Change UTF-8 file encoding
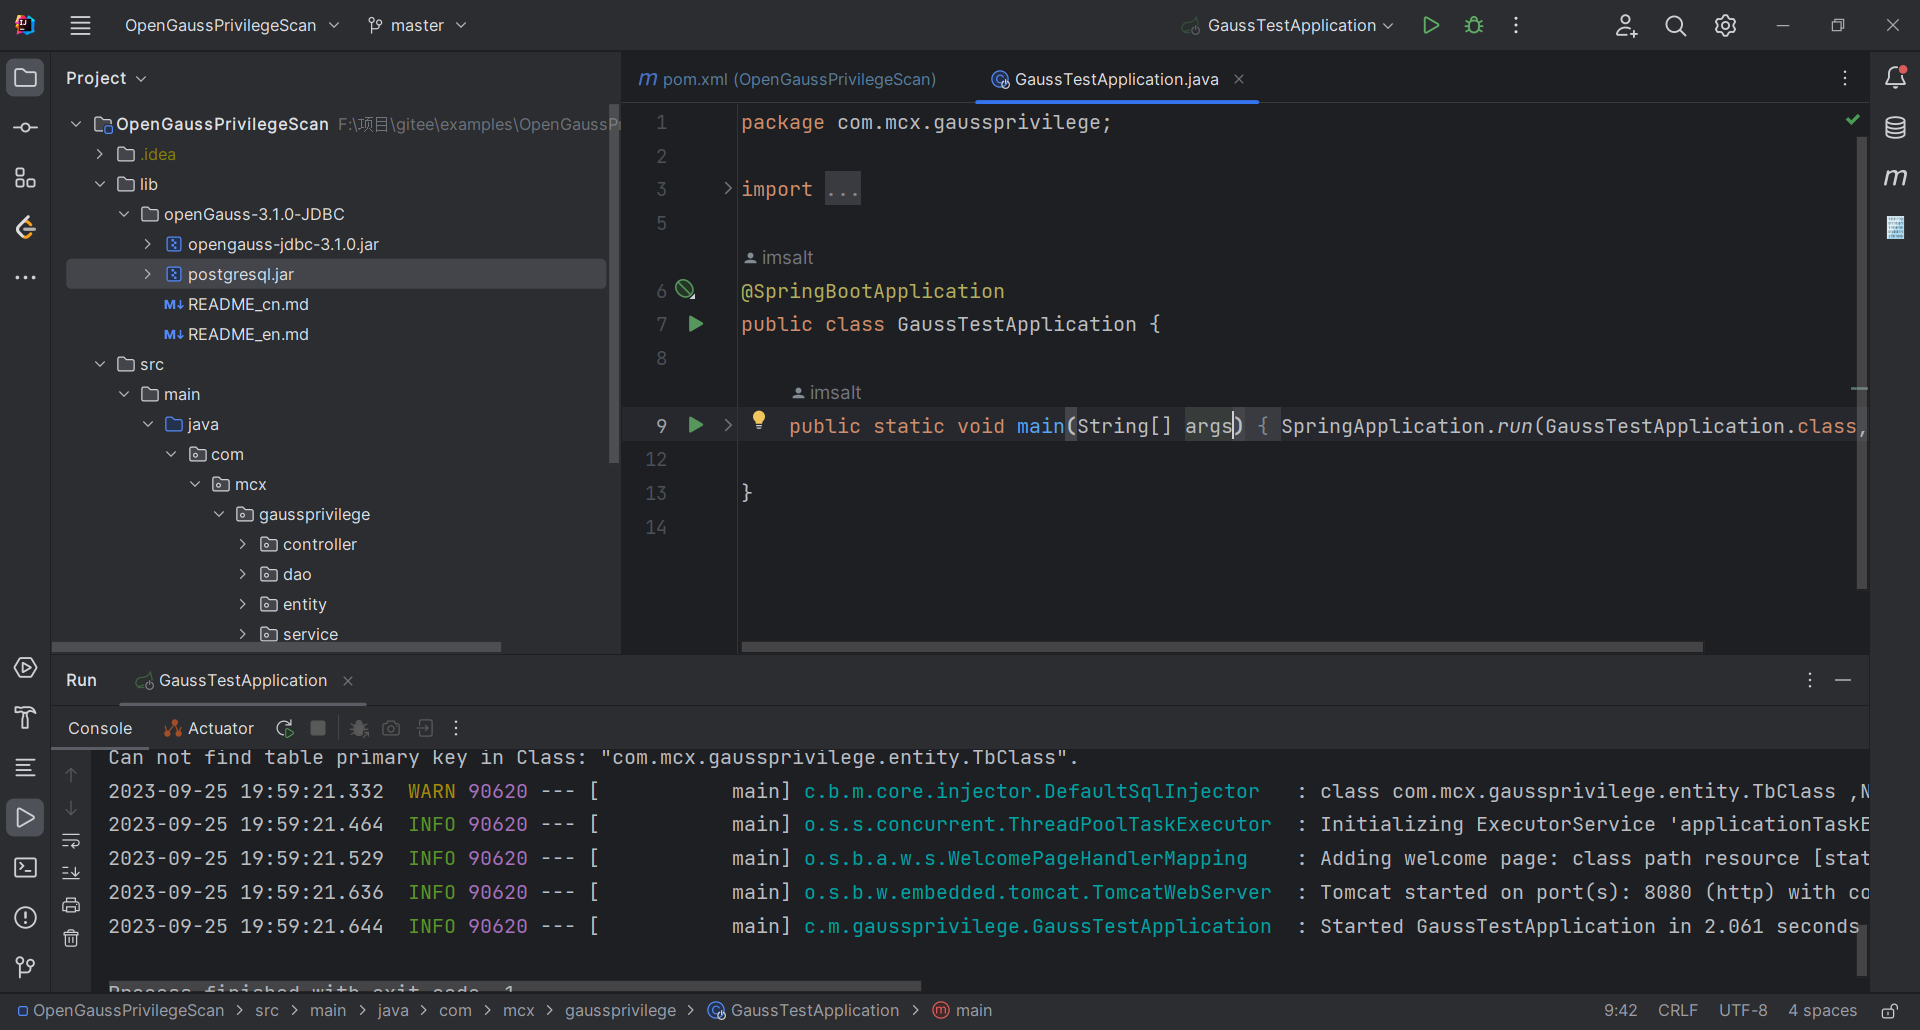Viewport: 1920px width, 1030px height. pos(1743,1011)
